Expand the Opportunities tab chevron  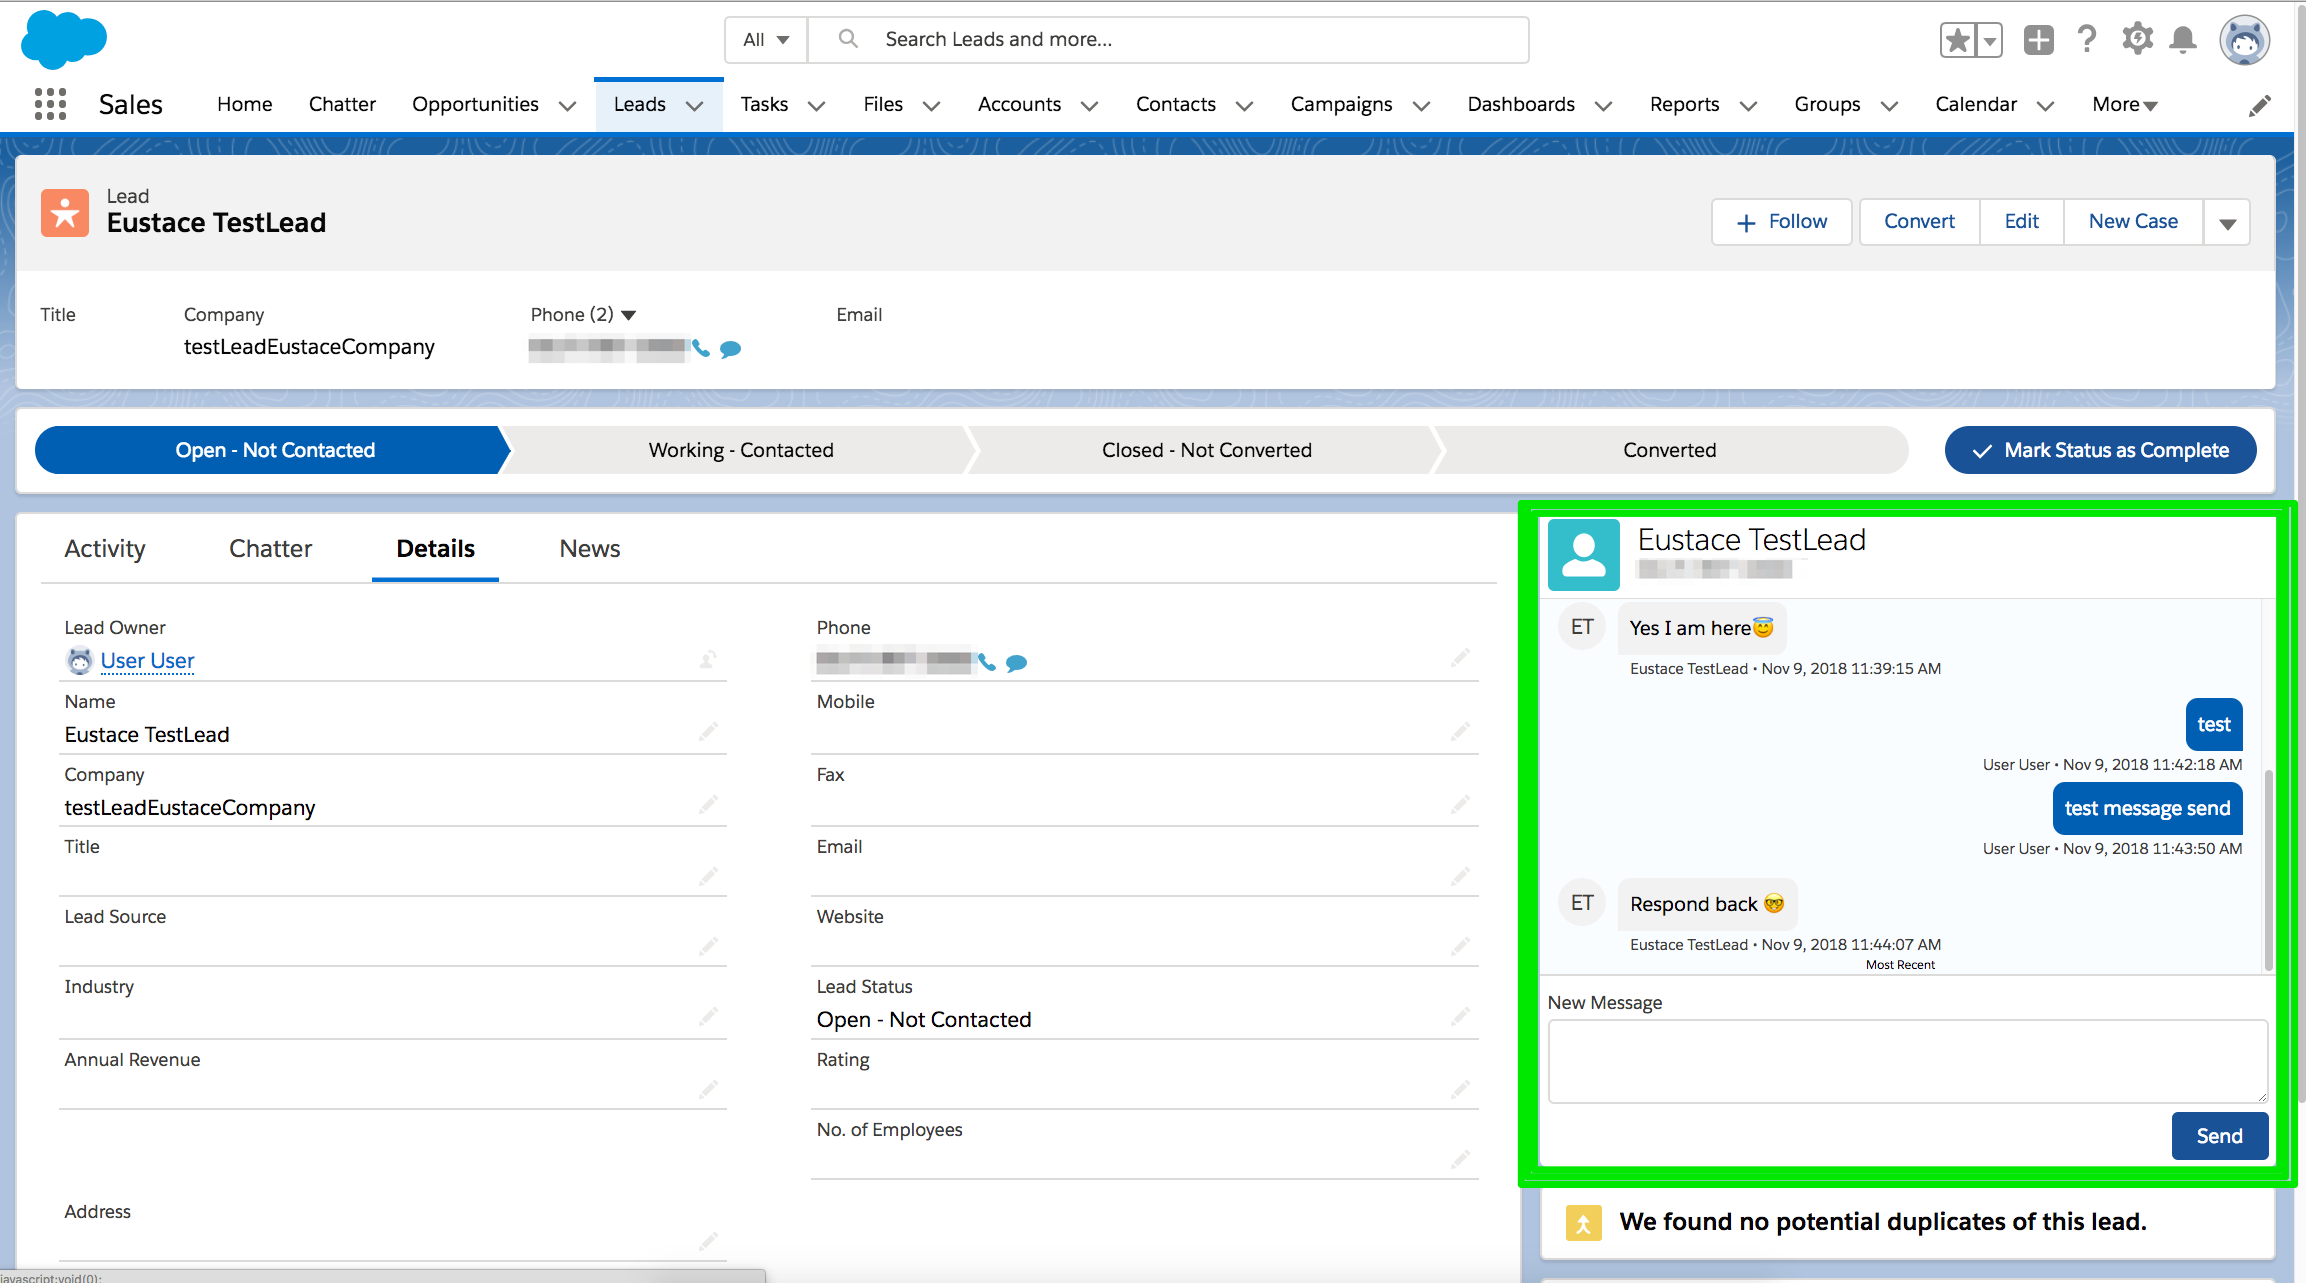point(567,106)
